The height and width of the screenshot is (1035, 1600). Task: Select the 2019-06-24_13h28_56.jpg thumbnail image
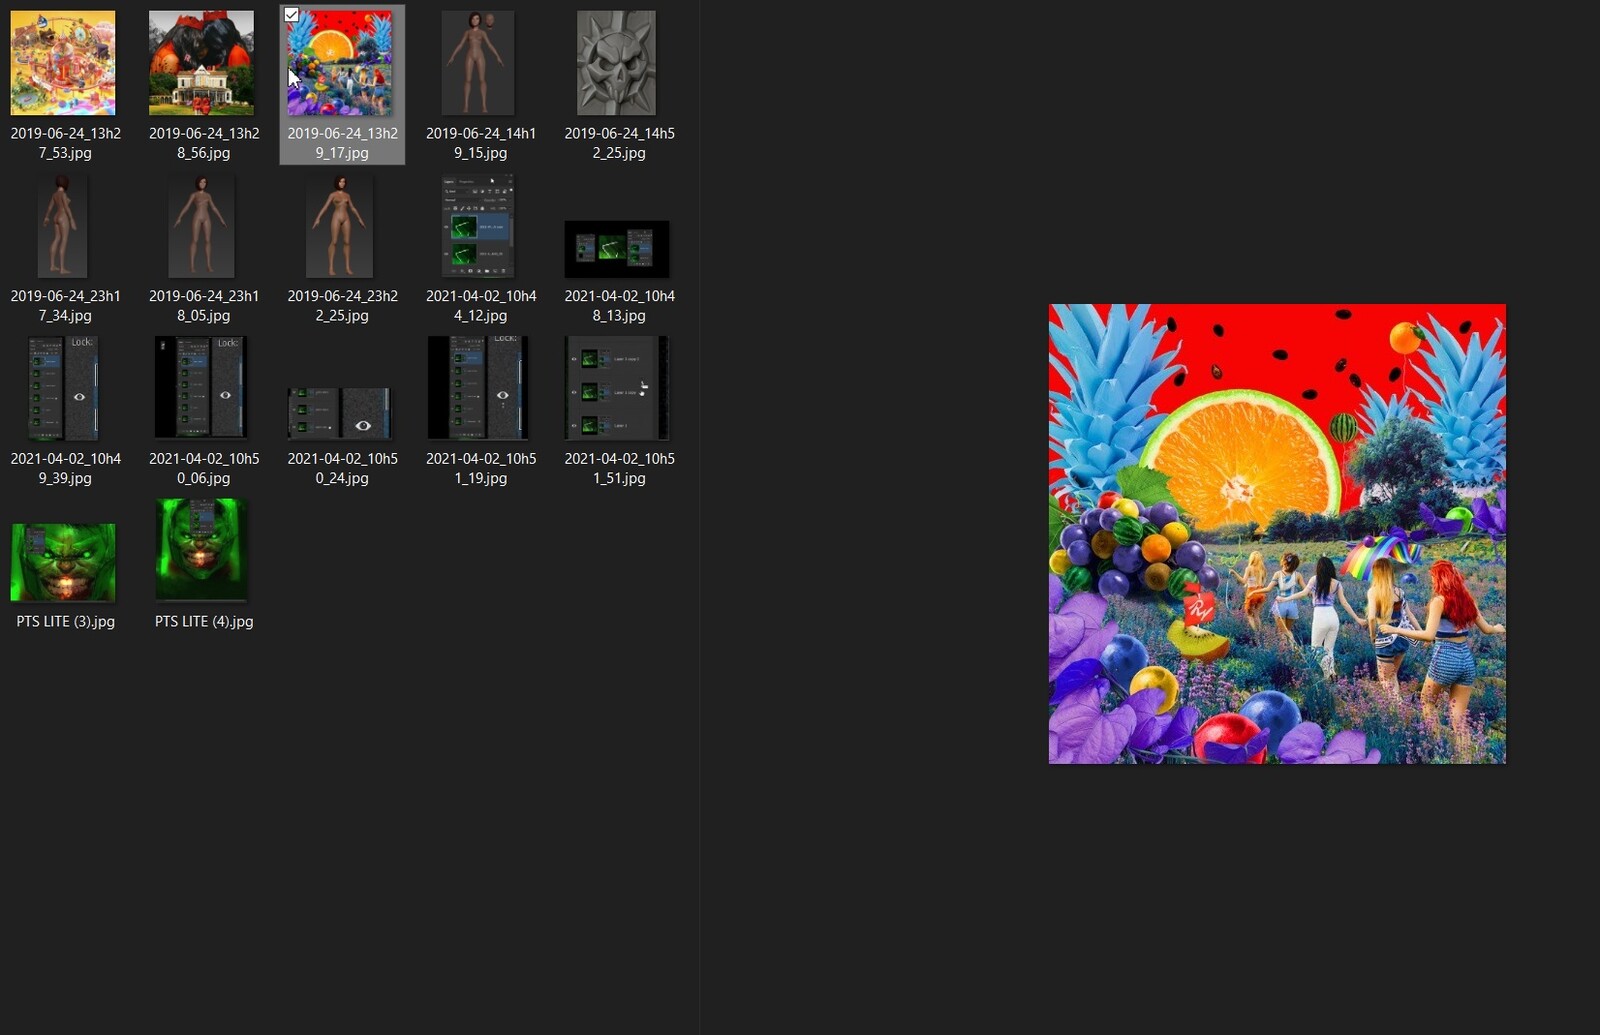(x=201, y=63)
